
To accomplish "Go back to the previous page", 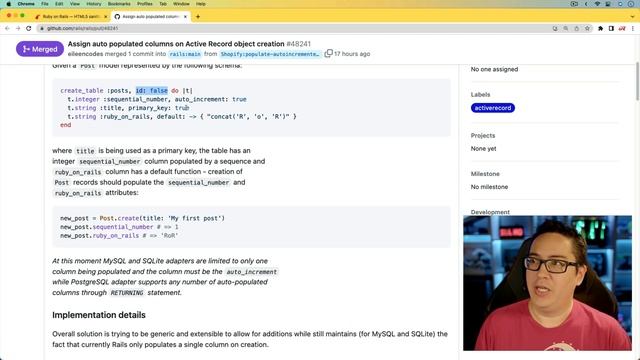I will 7,28.
